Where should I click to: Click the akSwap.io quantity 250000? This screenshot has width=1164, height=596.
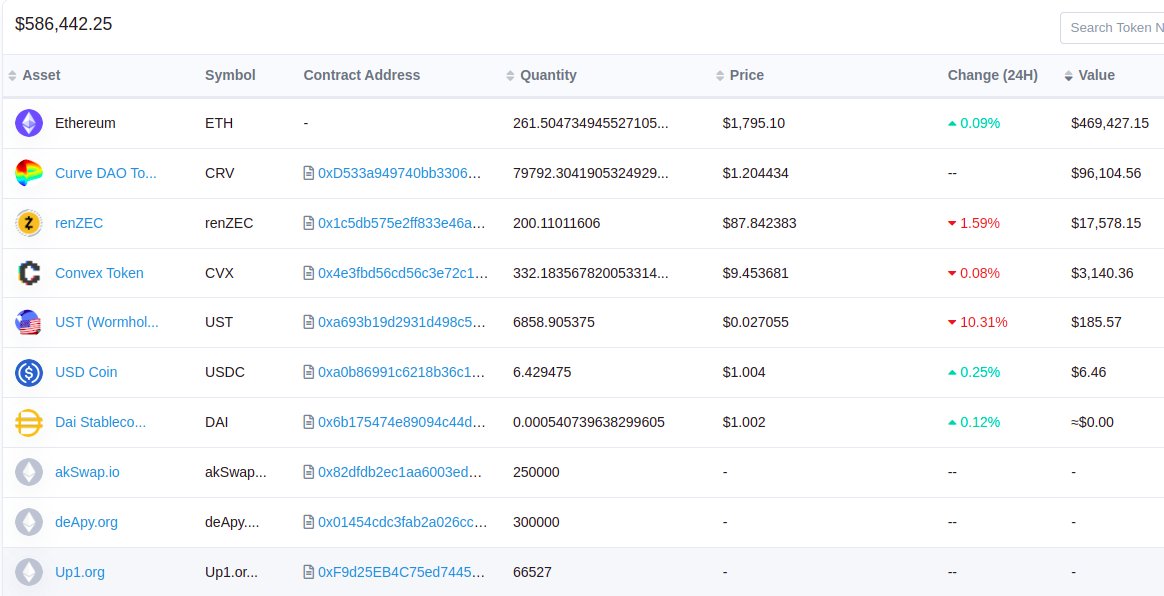tap(536, 472)
